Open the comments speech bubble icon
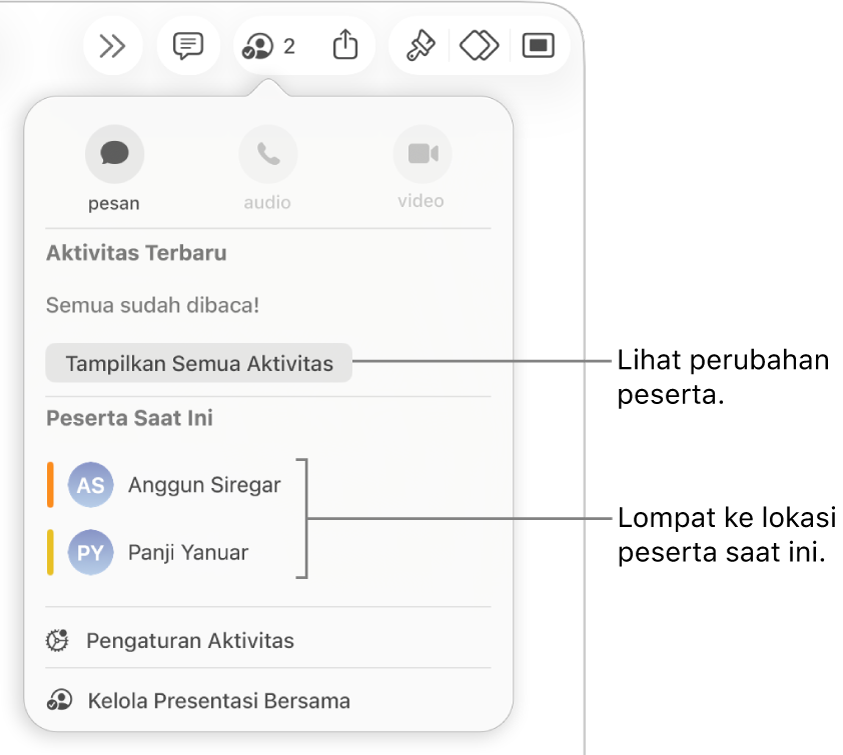 [x=188, y=46]
